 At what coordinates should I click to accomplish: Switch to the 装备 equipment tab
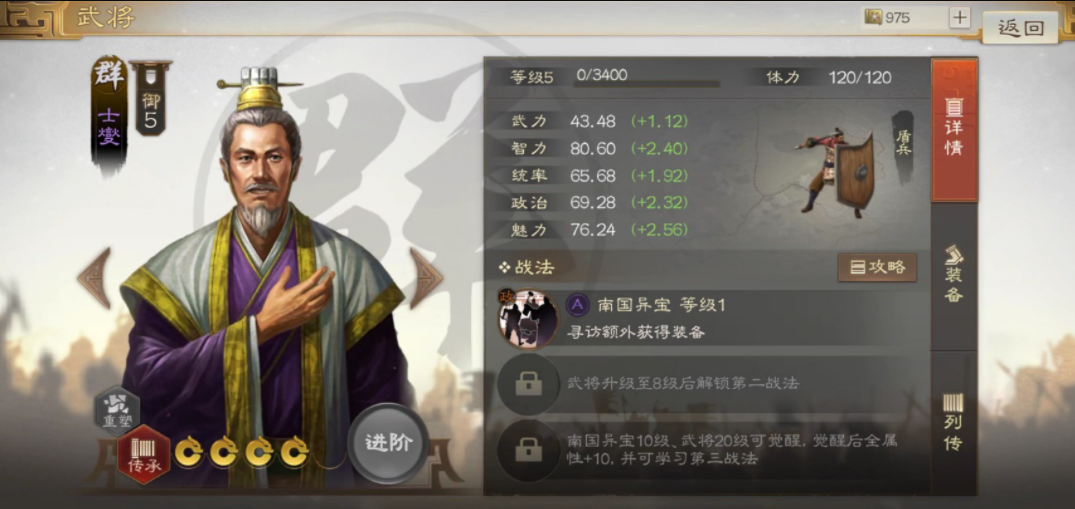(x=954, y=275)
